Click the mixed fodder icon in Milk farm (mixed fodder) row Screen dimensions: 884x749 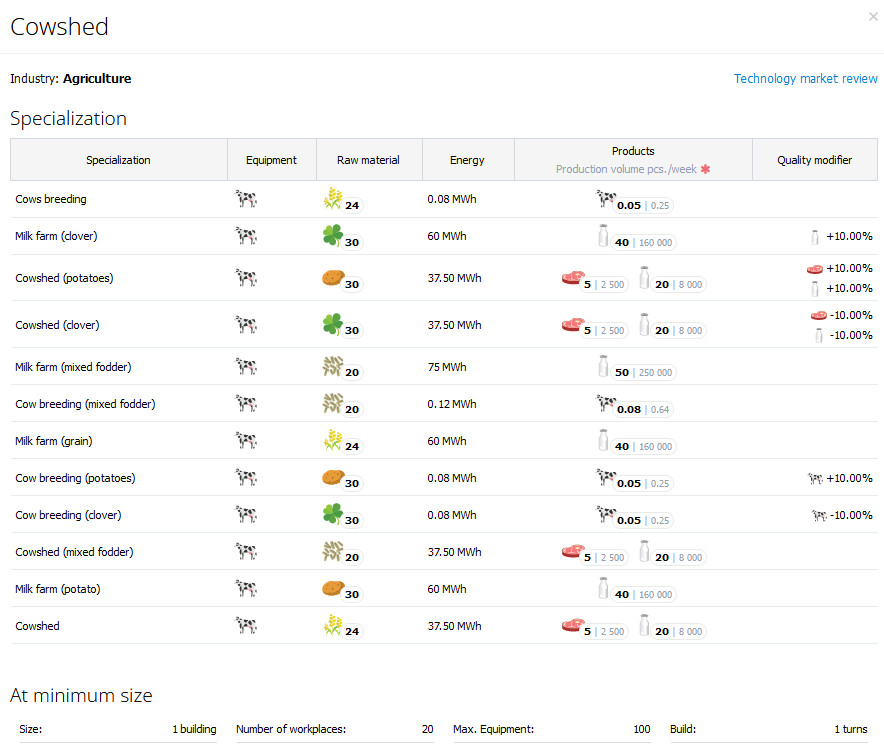point(333,366)
